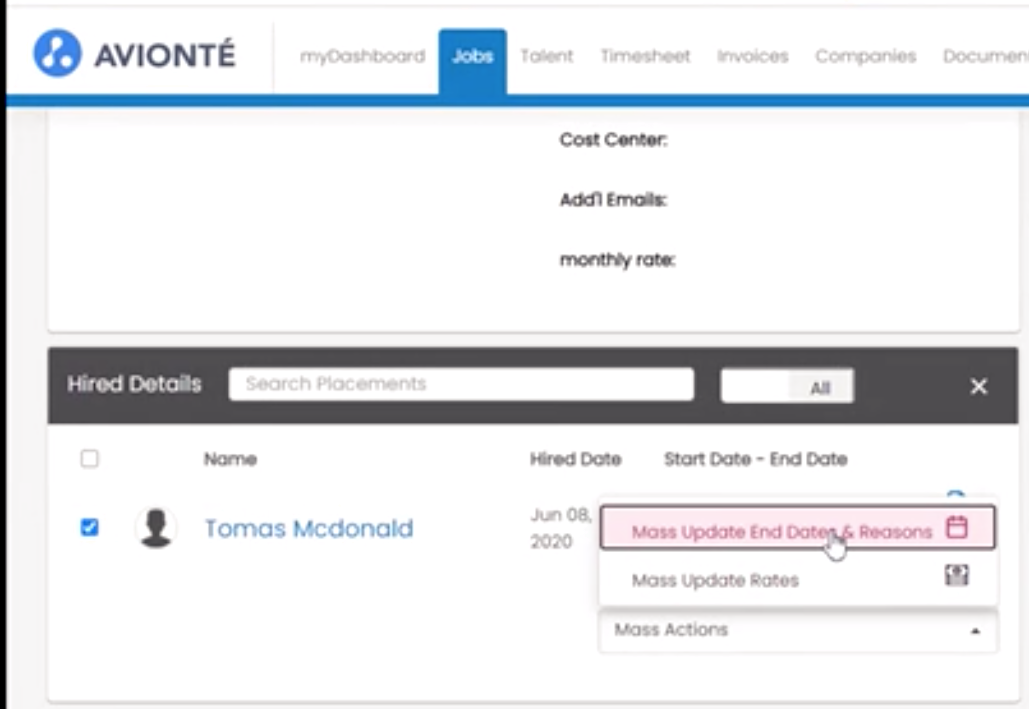This screenshot has width=1029, height=709.
Task: Close the Hired Details panel with X
Action: pyautogui.click(x=978, y=386)
